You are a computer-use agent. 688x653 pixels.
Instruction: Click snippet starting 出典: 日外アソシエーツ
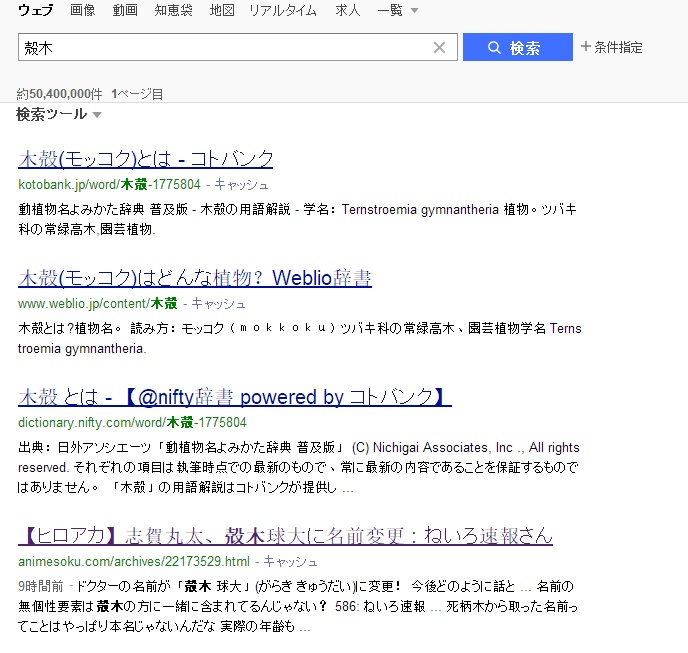pos(298,467)
